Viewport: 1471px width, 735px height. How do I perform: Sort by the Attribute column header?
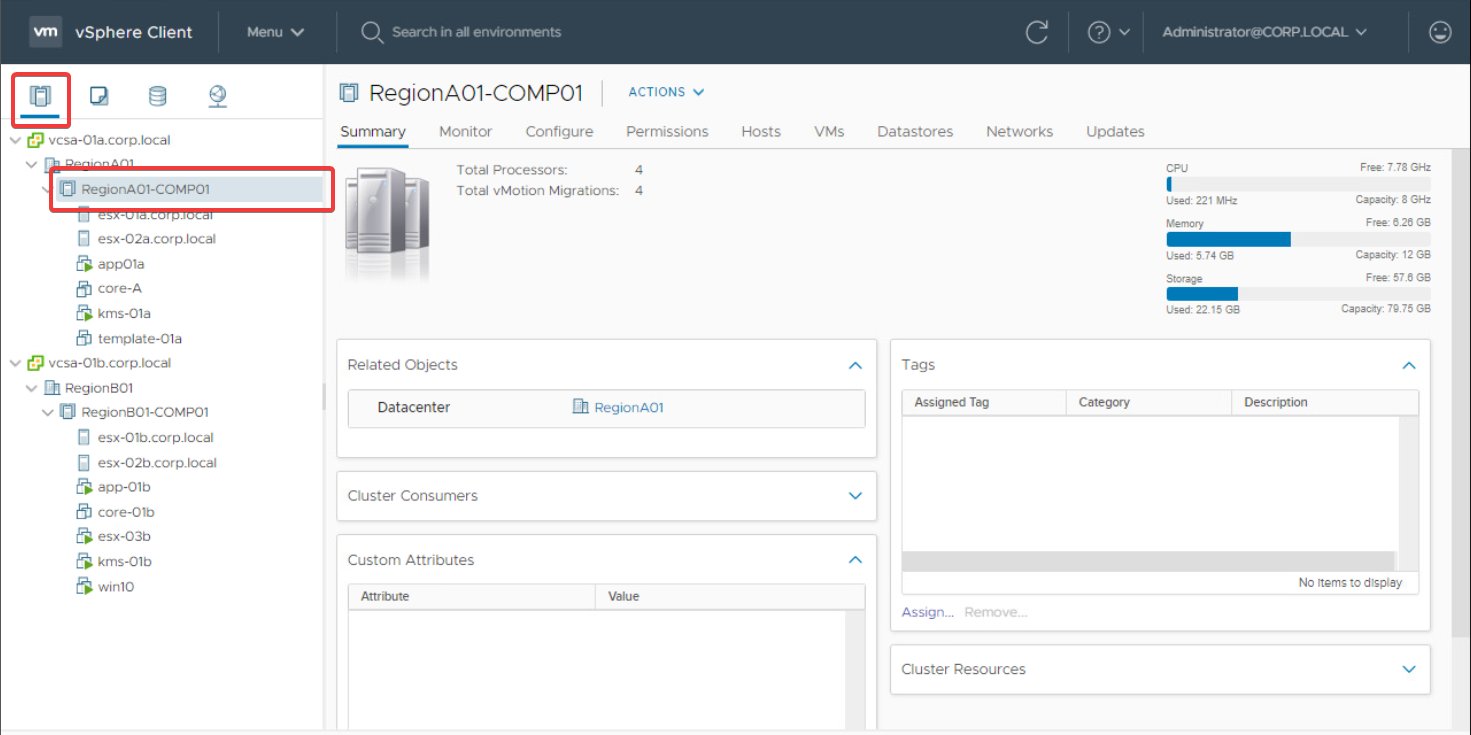tap(471, 597)
